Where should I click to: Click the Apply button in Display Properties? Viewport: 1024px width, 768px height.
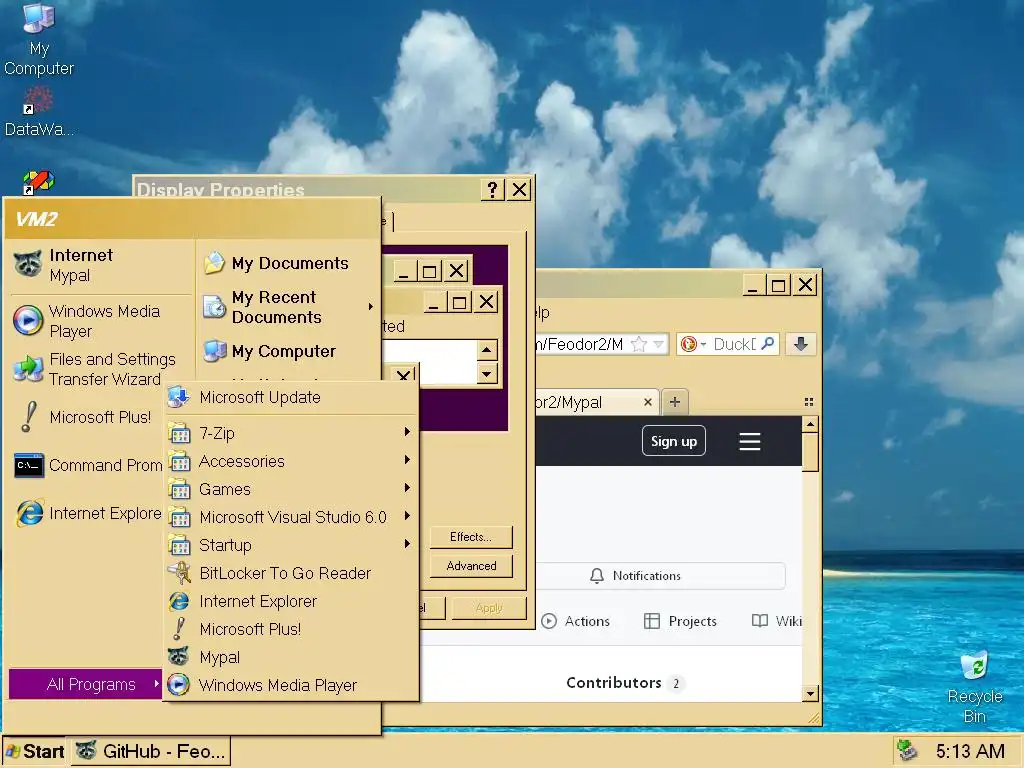pyautogui.click(x=488, y=608)
